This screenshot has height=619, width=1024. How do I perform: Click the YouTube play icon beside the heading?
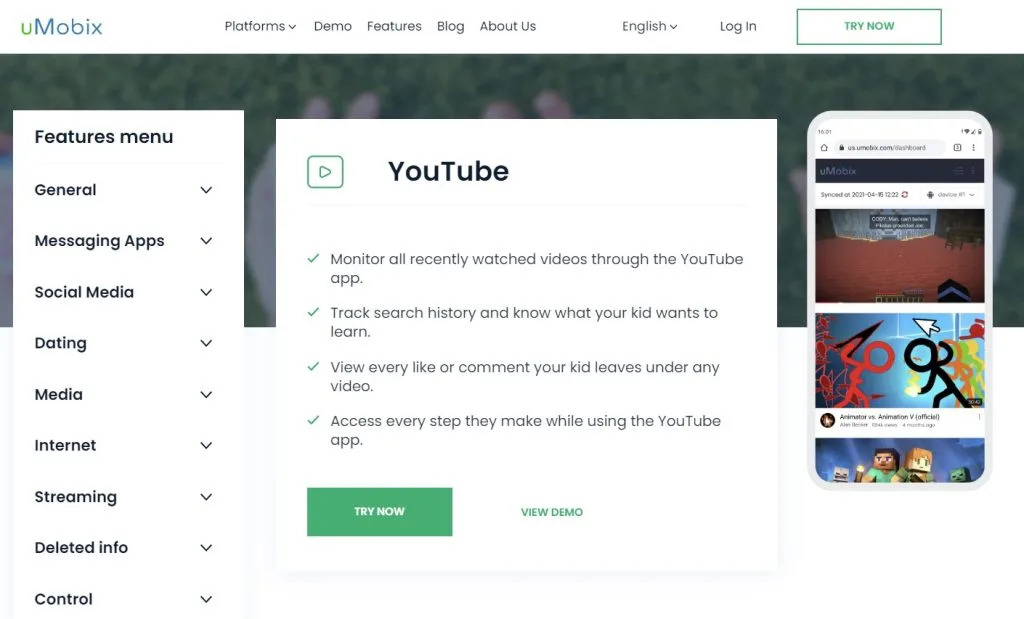click(324, 172)
